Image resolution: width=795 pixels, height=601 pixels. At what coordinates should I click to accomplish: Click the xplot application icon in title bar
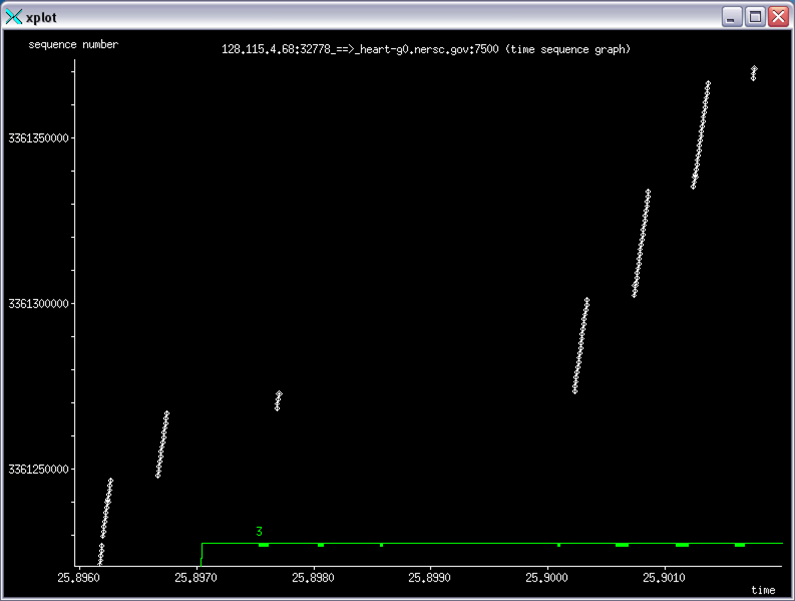click(x=14, y=17)
